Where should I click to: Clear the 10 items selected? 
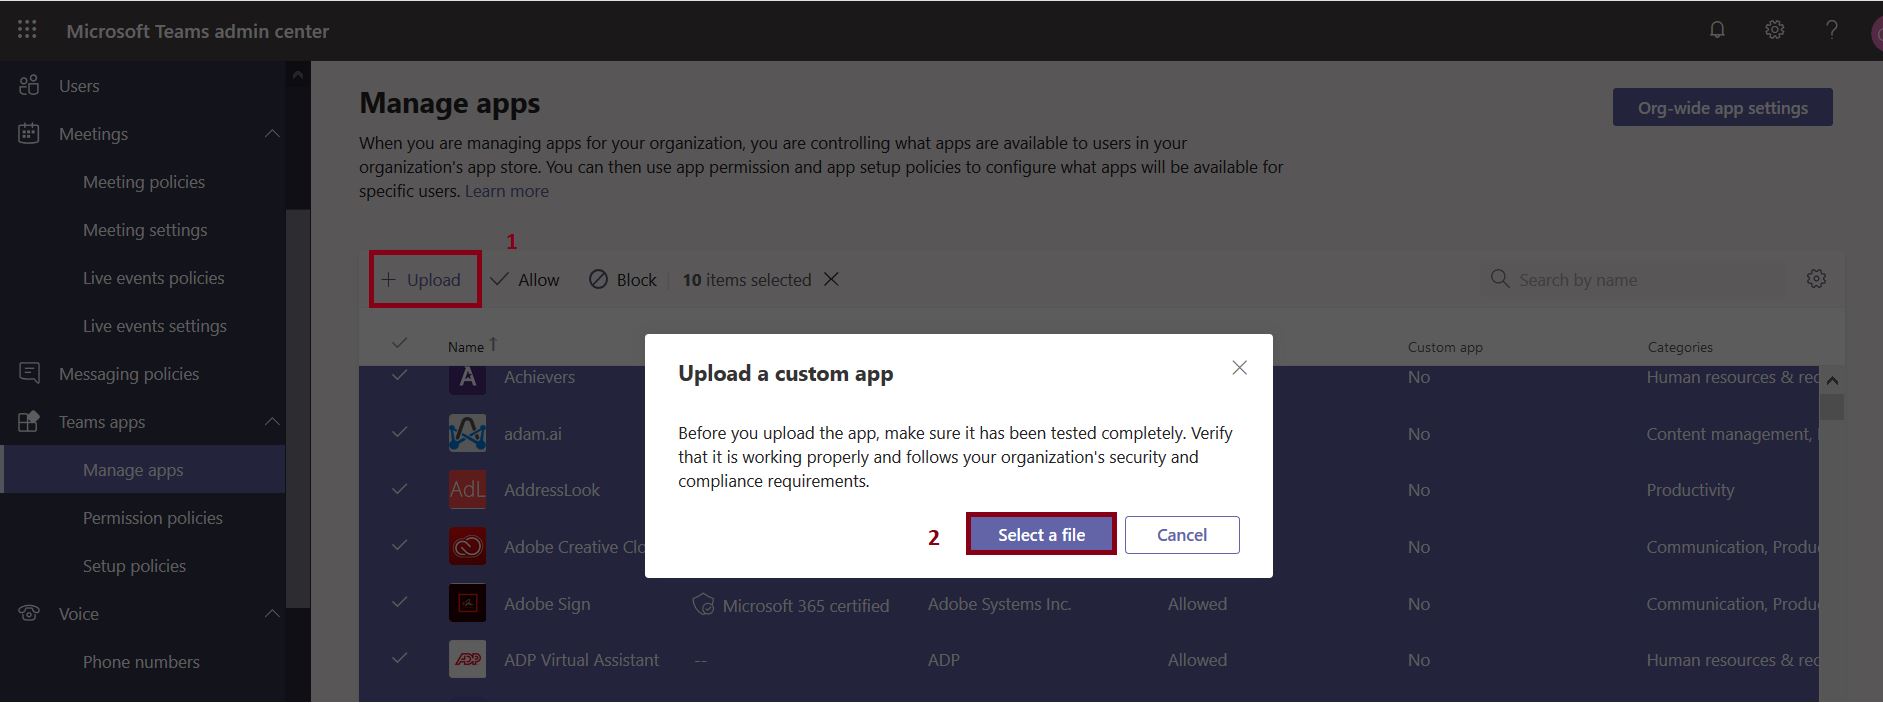[831, 279]
